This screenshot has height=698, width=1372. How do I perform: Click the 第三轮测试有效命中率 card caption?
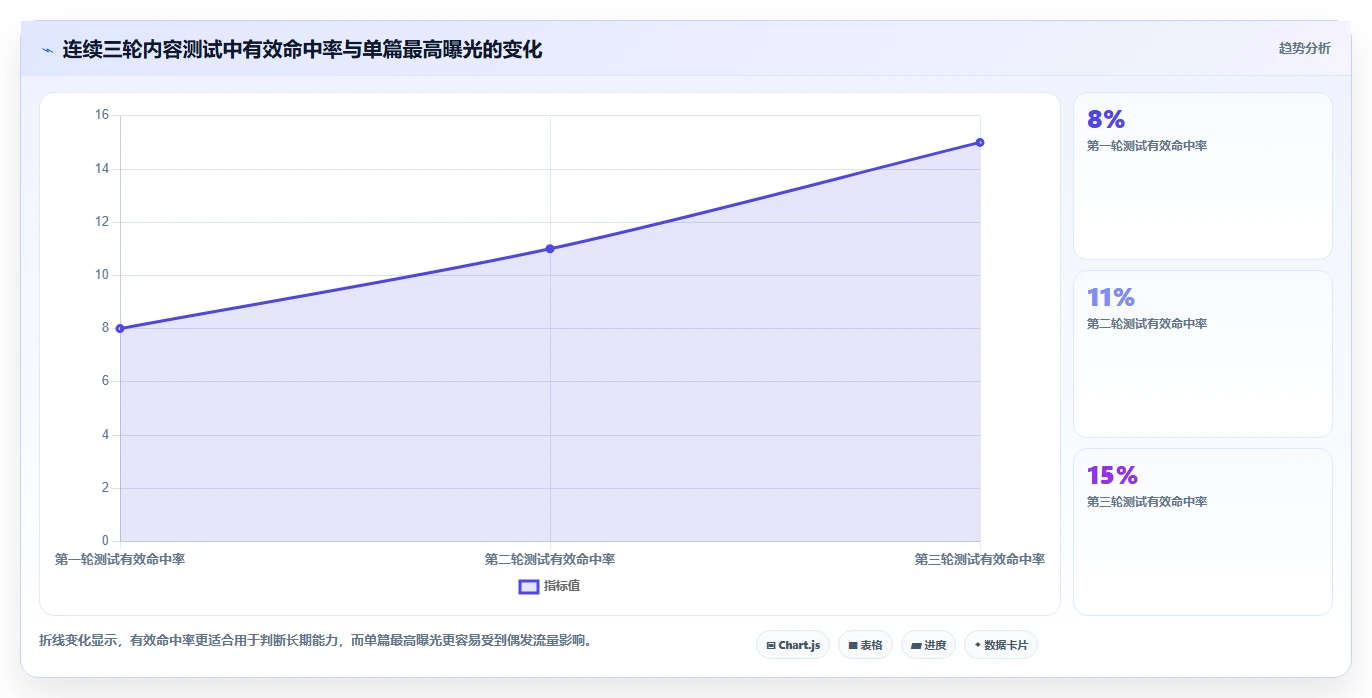pyautogui.click(x=1147, y=502)
